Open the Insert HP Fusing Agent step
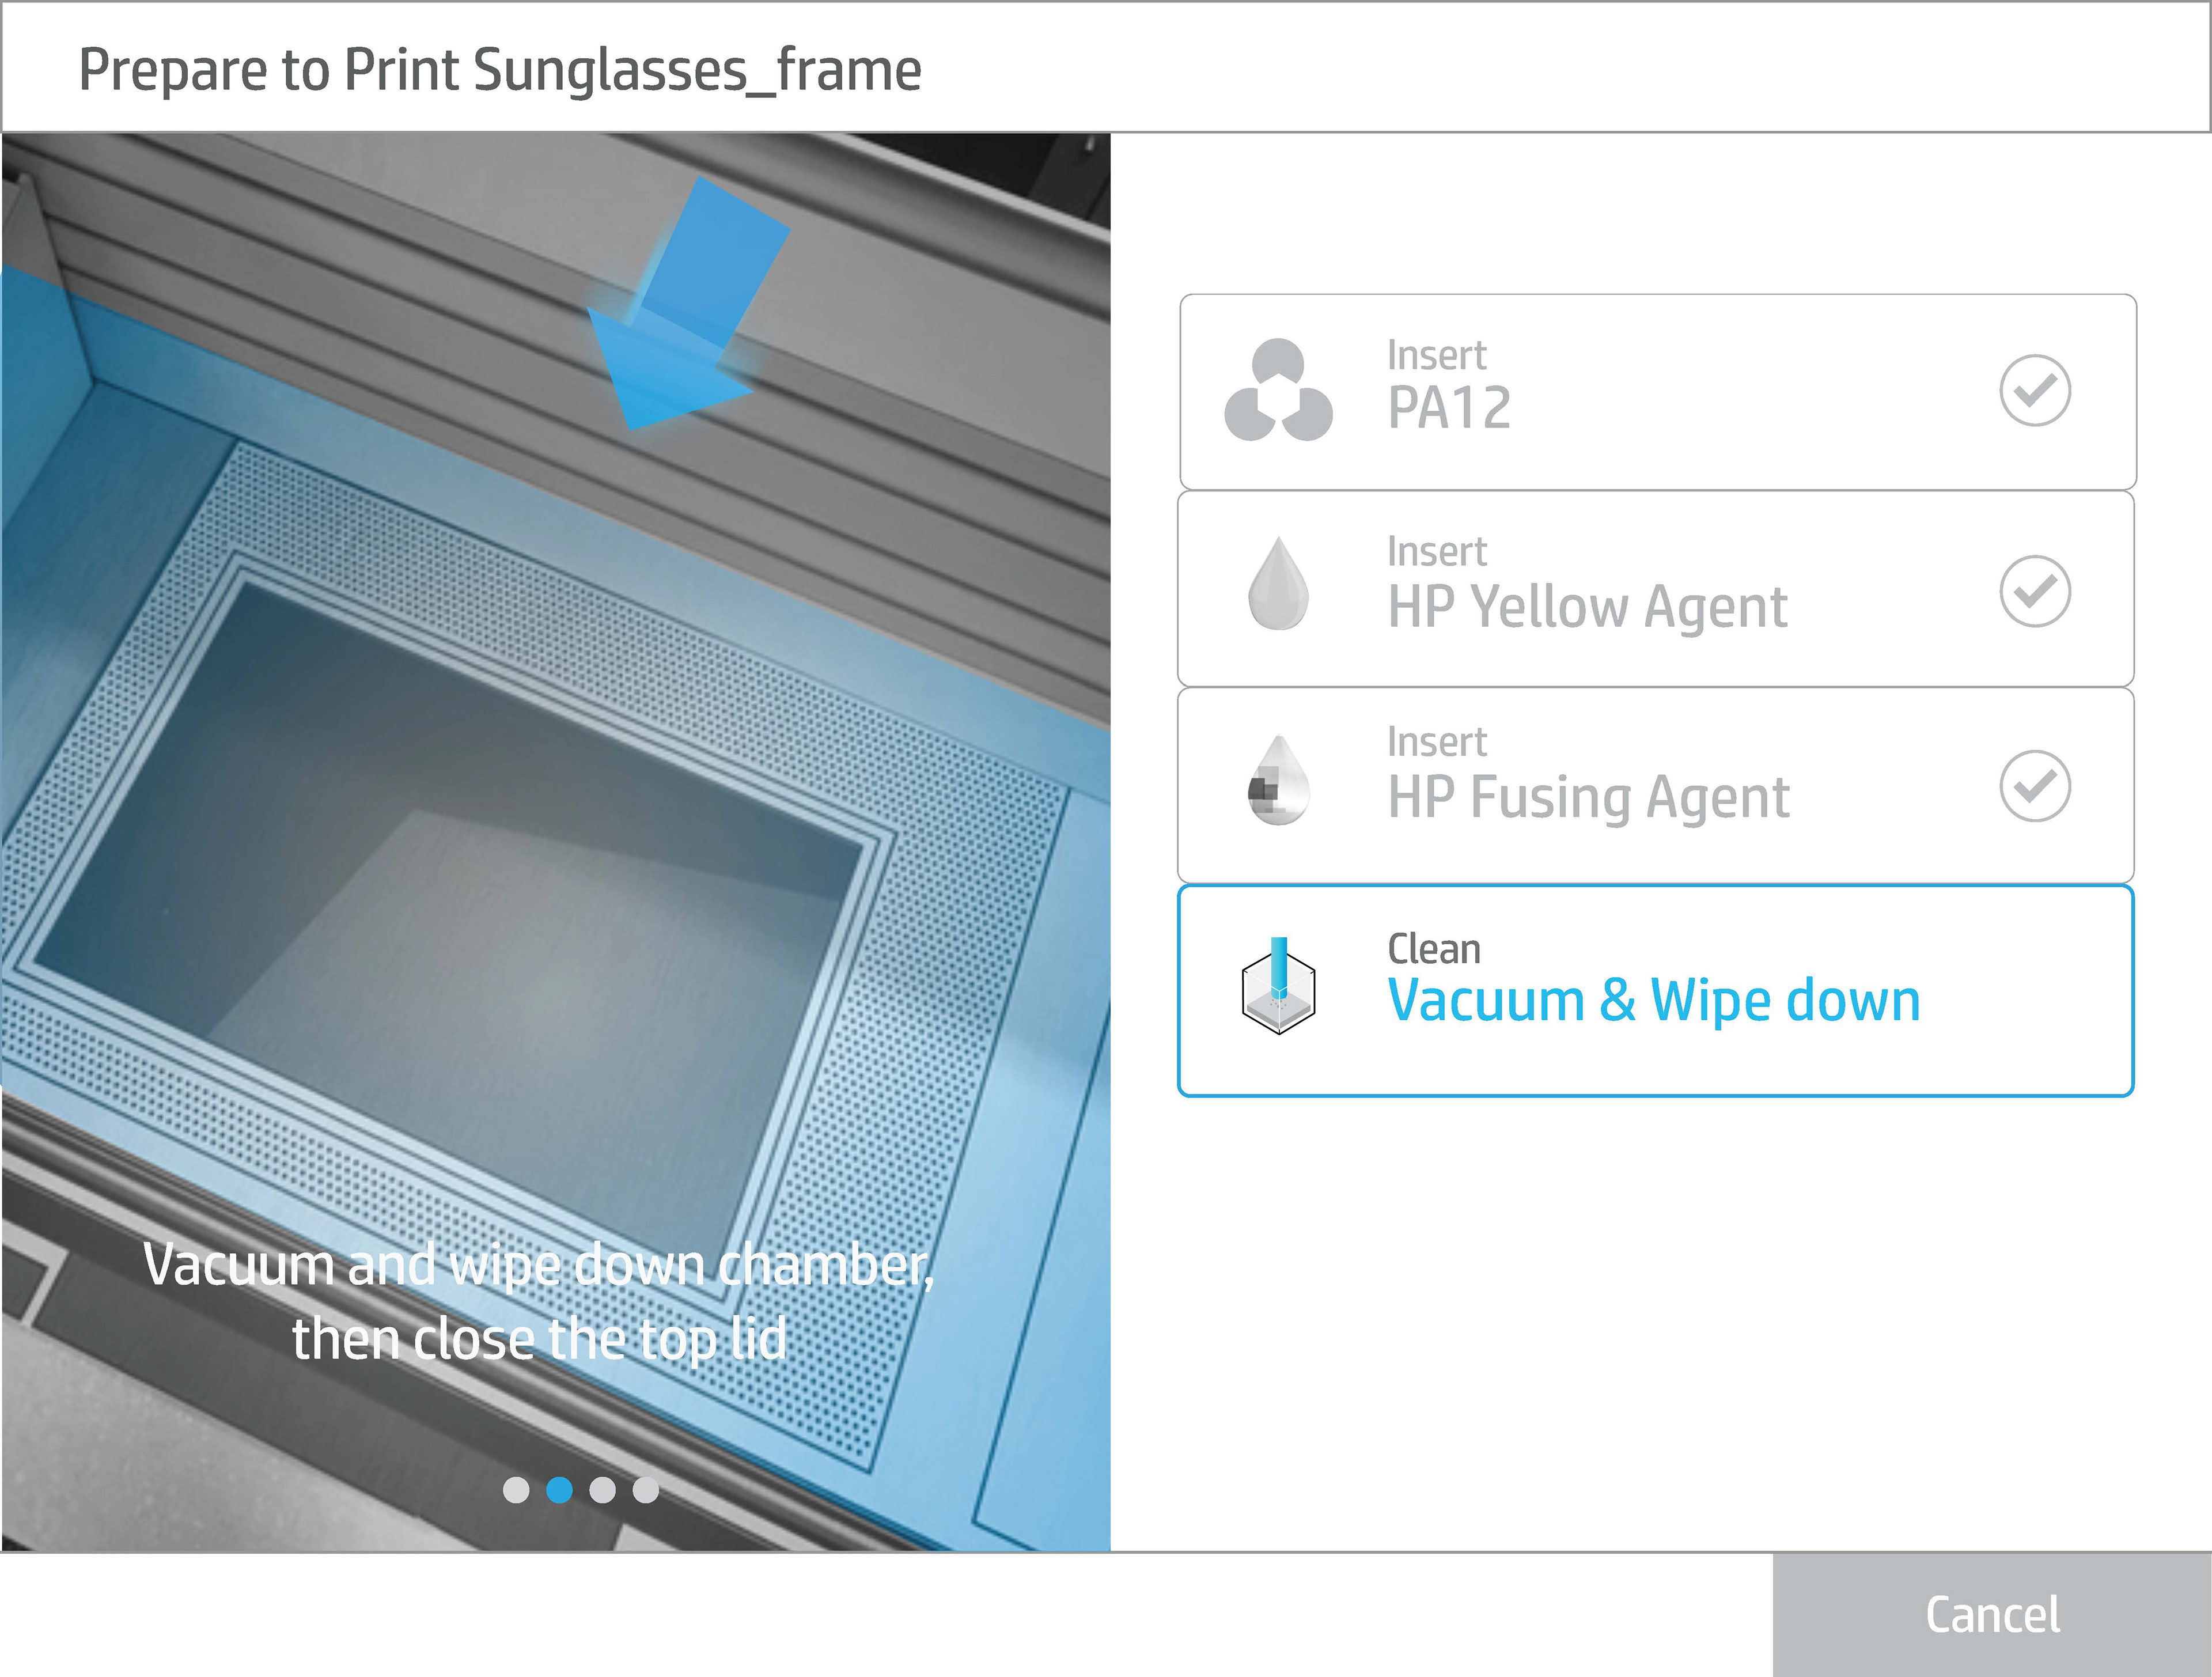This screenshot has width=2212, height=1677. (1656, 785)
